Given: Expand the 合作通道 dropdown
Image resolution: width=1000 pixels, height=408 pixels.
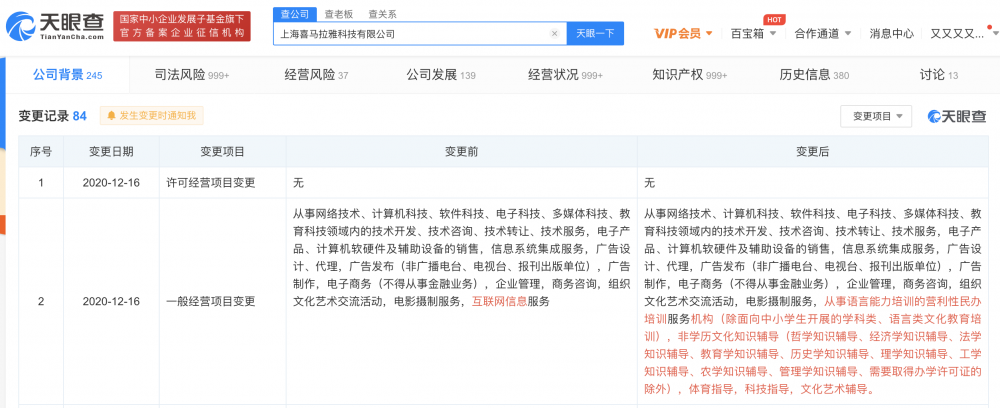Looking at the screenshot, I should point(822,34).
